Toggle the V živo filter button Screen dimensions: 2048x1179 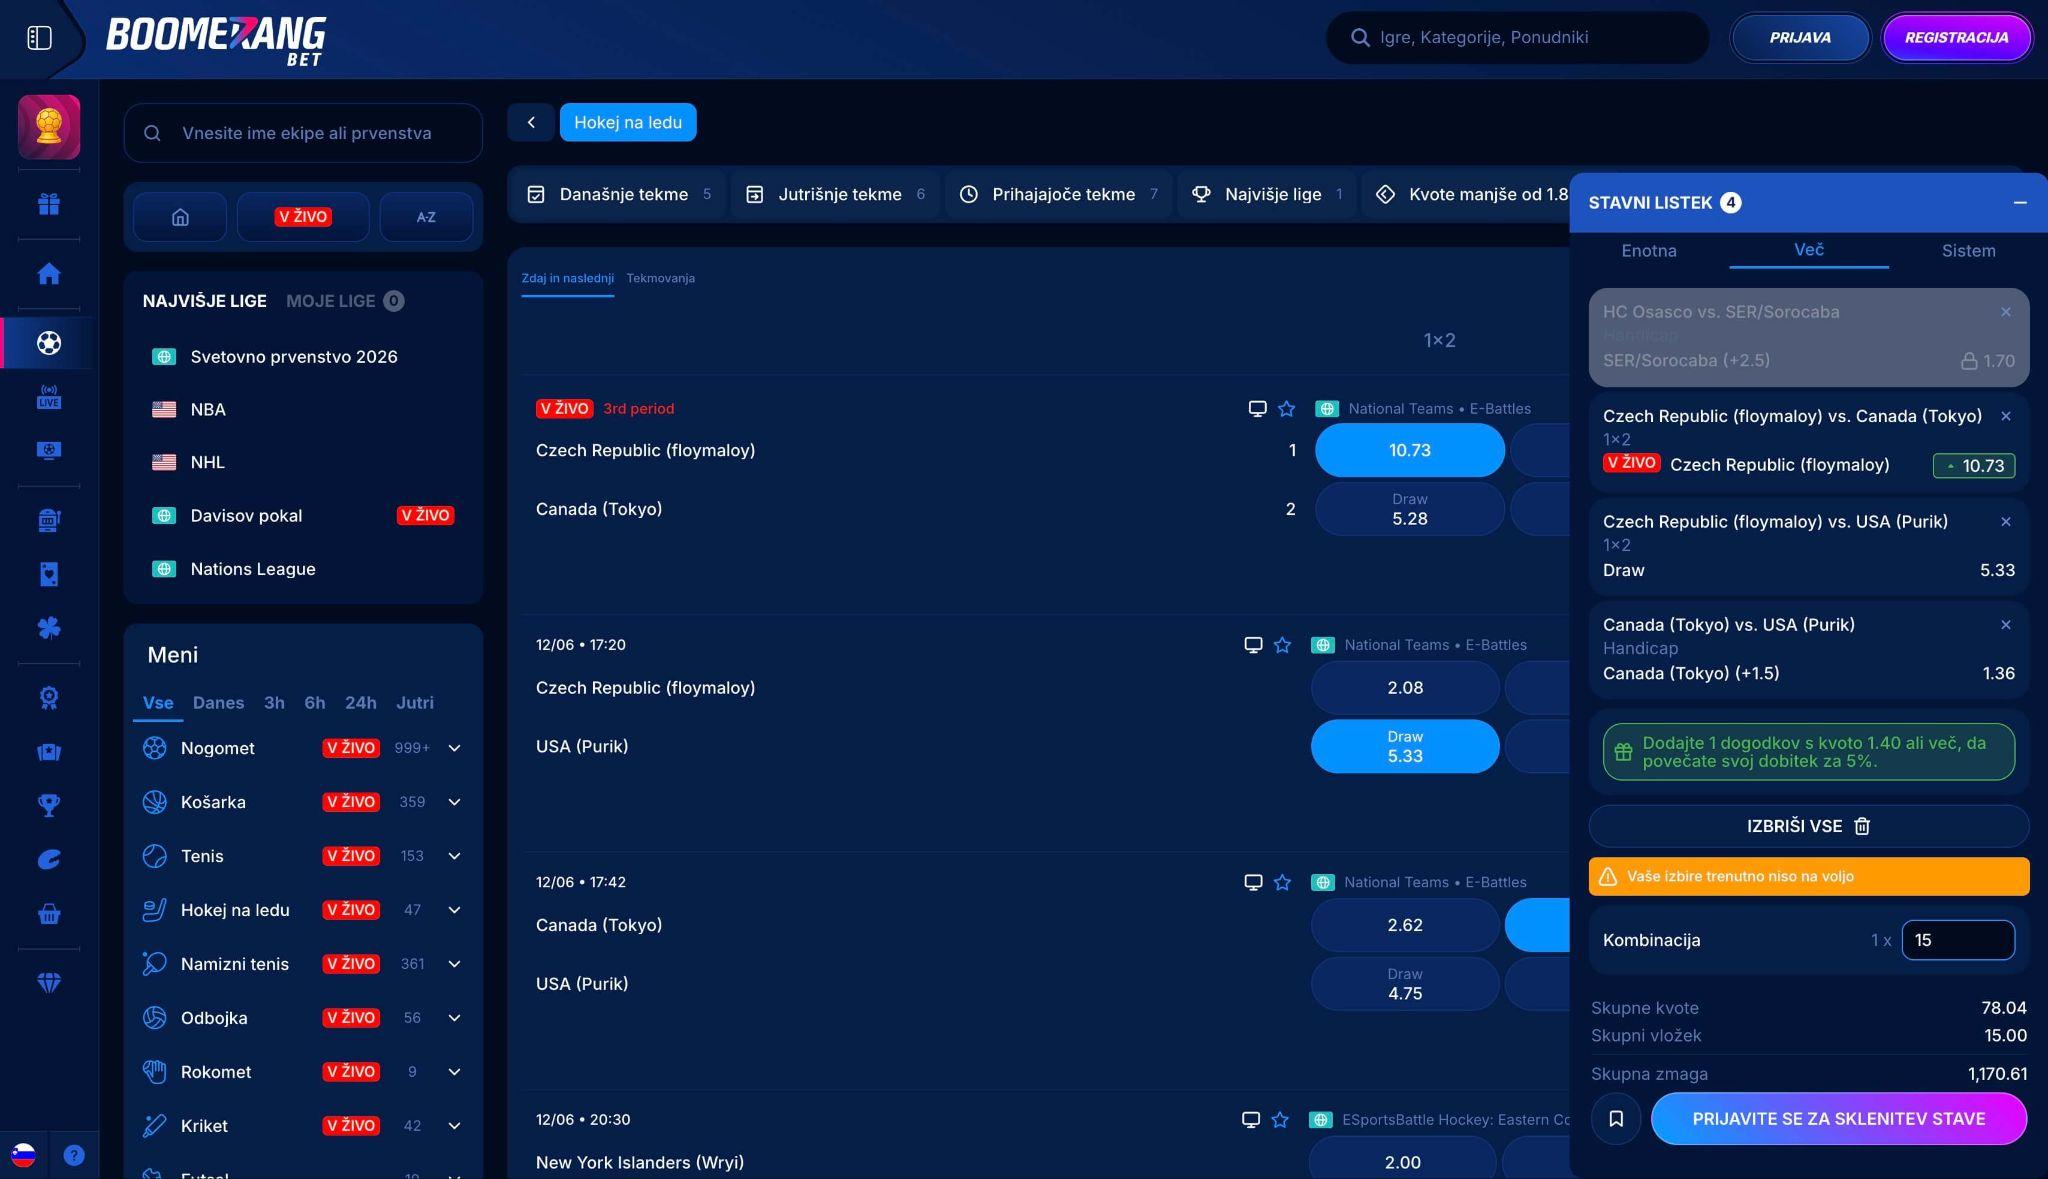click(x=303, y=217)
